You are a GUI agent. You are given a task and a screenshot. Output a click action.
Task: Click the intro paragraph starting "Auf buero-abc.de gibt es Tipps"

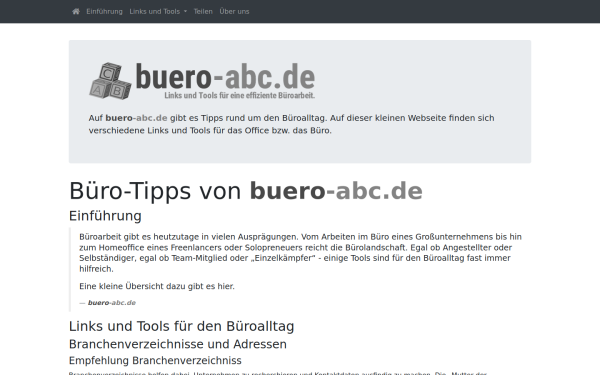point(292,124)
